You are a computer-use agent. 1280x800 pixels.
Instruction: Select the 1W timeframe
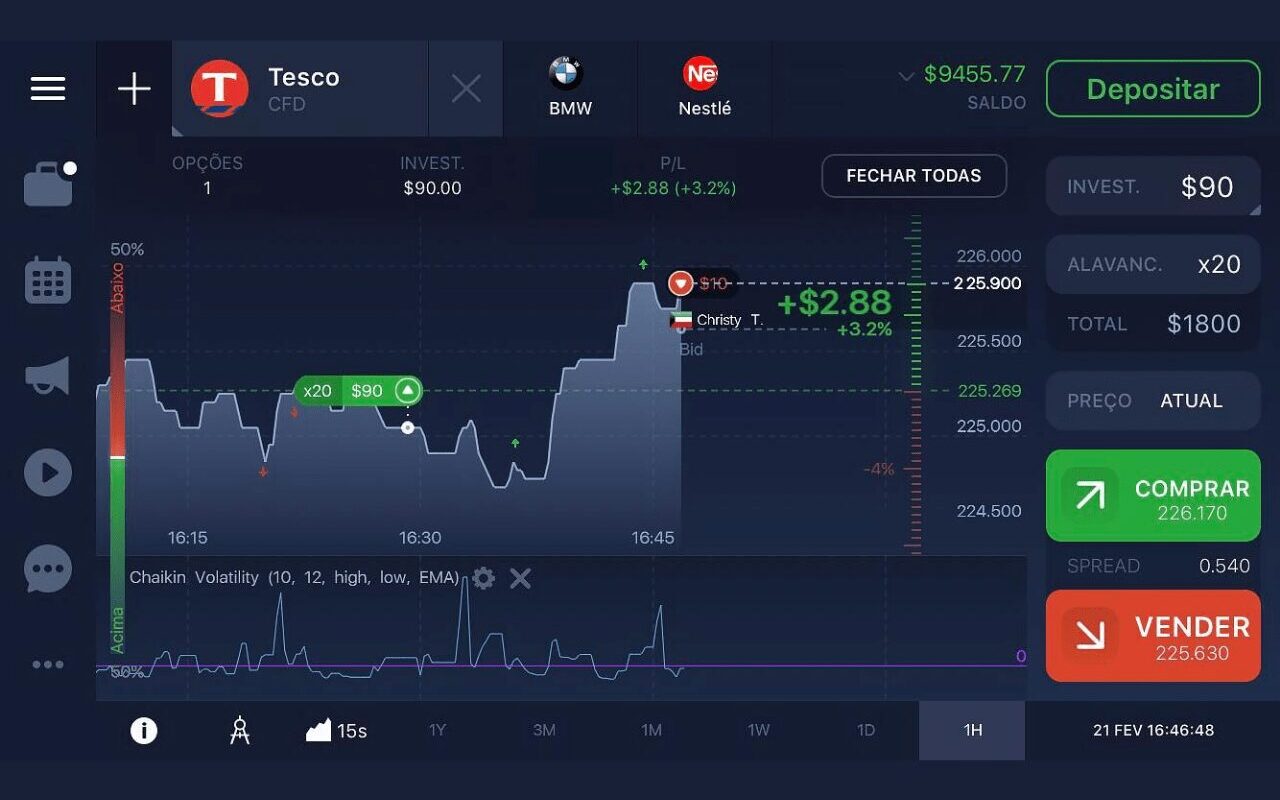(759, 730)
